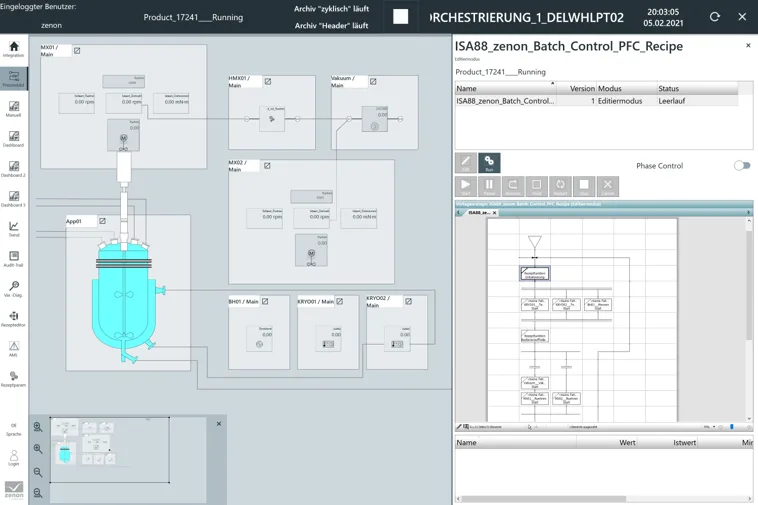
Task: Click the Status column header in recipe list
Action: pos(697,88)
